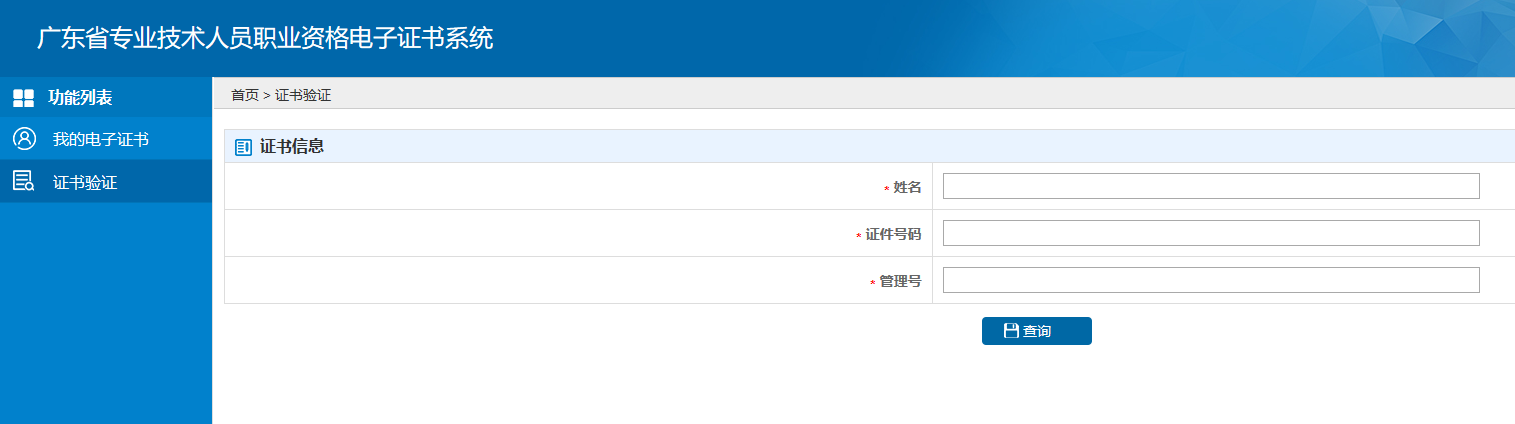This screenshot has width=1515, height=424.
Task: Click 证书验证 in the breadcrumb trail
Action: (303, 95)
